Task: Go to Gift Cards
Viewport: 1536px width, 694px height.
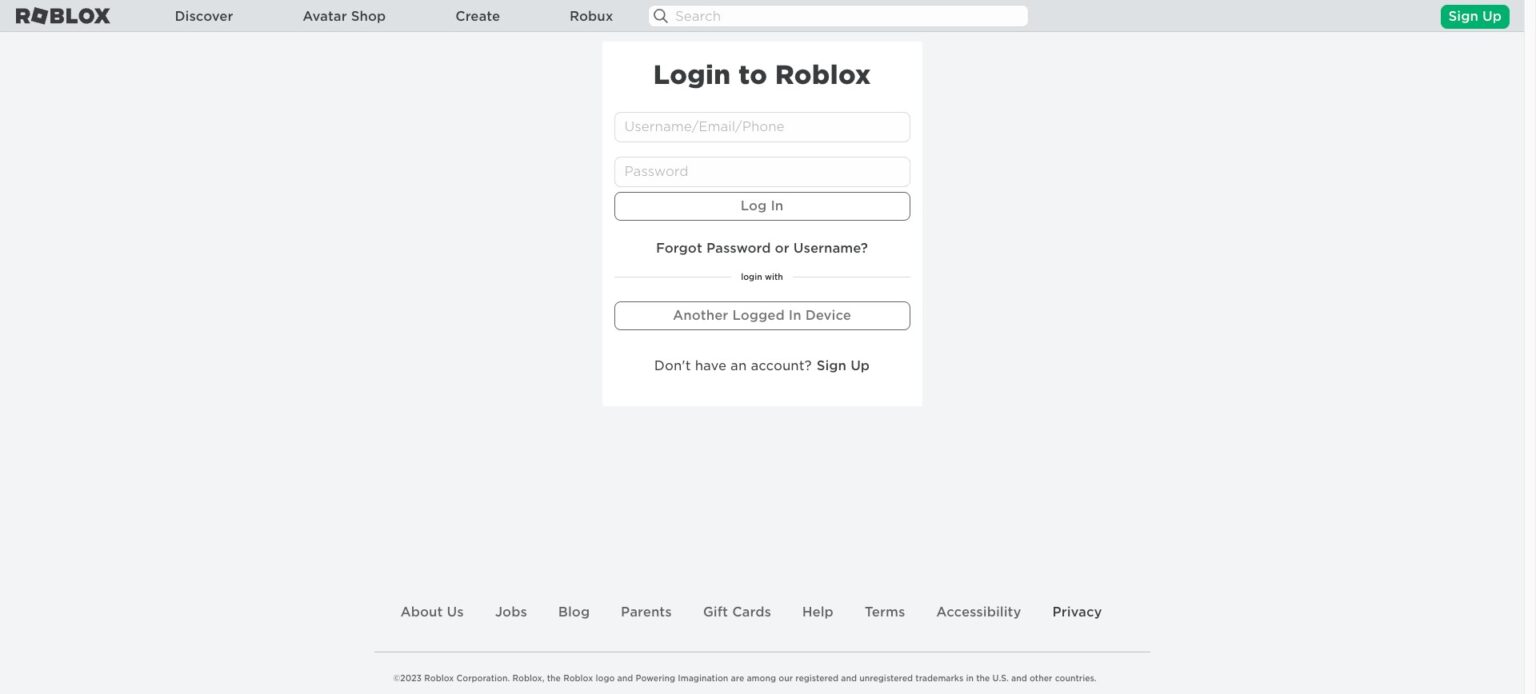Action: [x=736, y=611]
